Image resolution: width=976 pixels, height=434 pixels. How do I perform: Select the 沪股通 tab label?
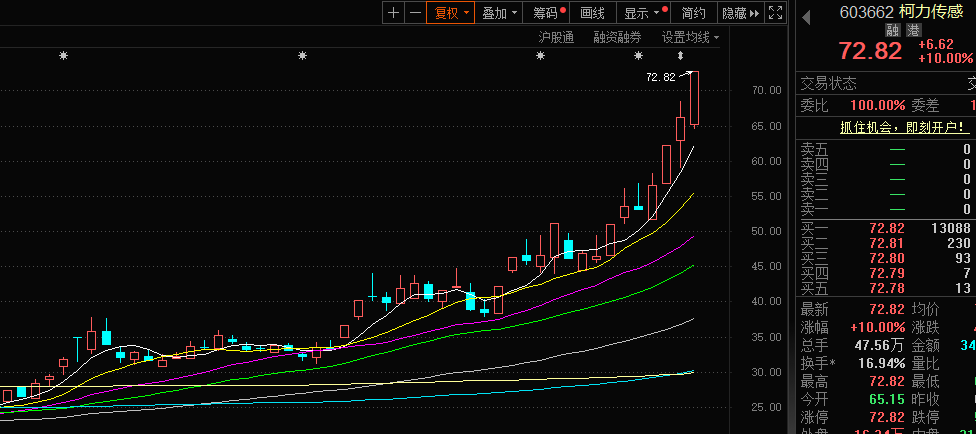point(556,37)
